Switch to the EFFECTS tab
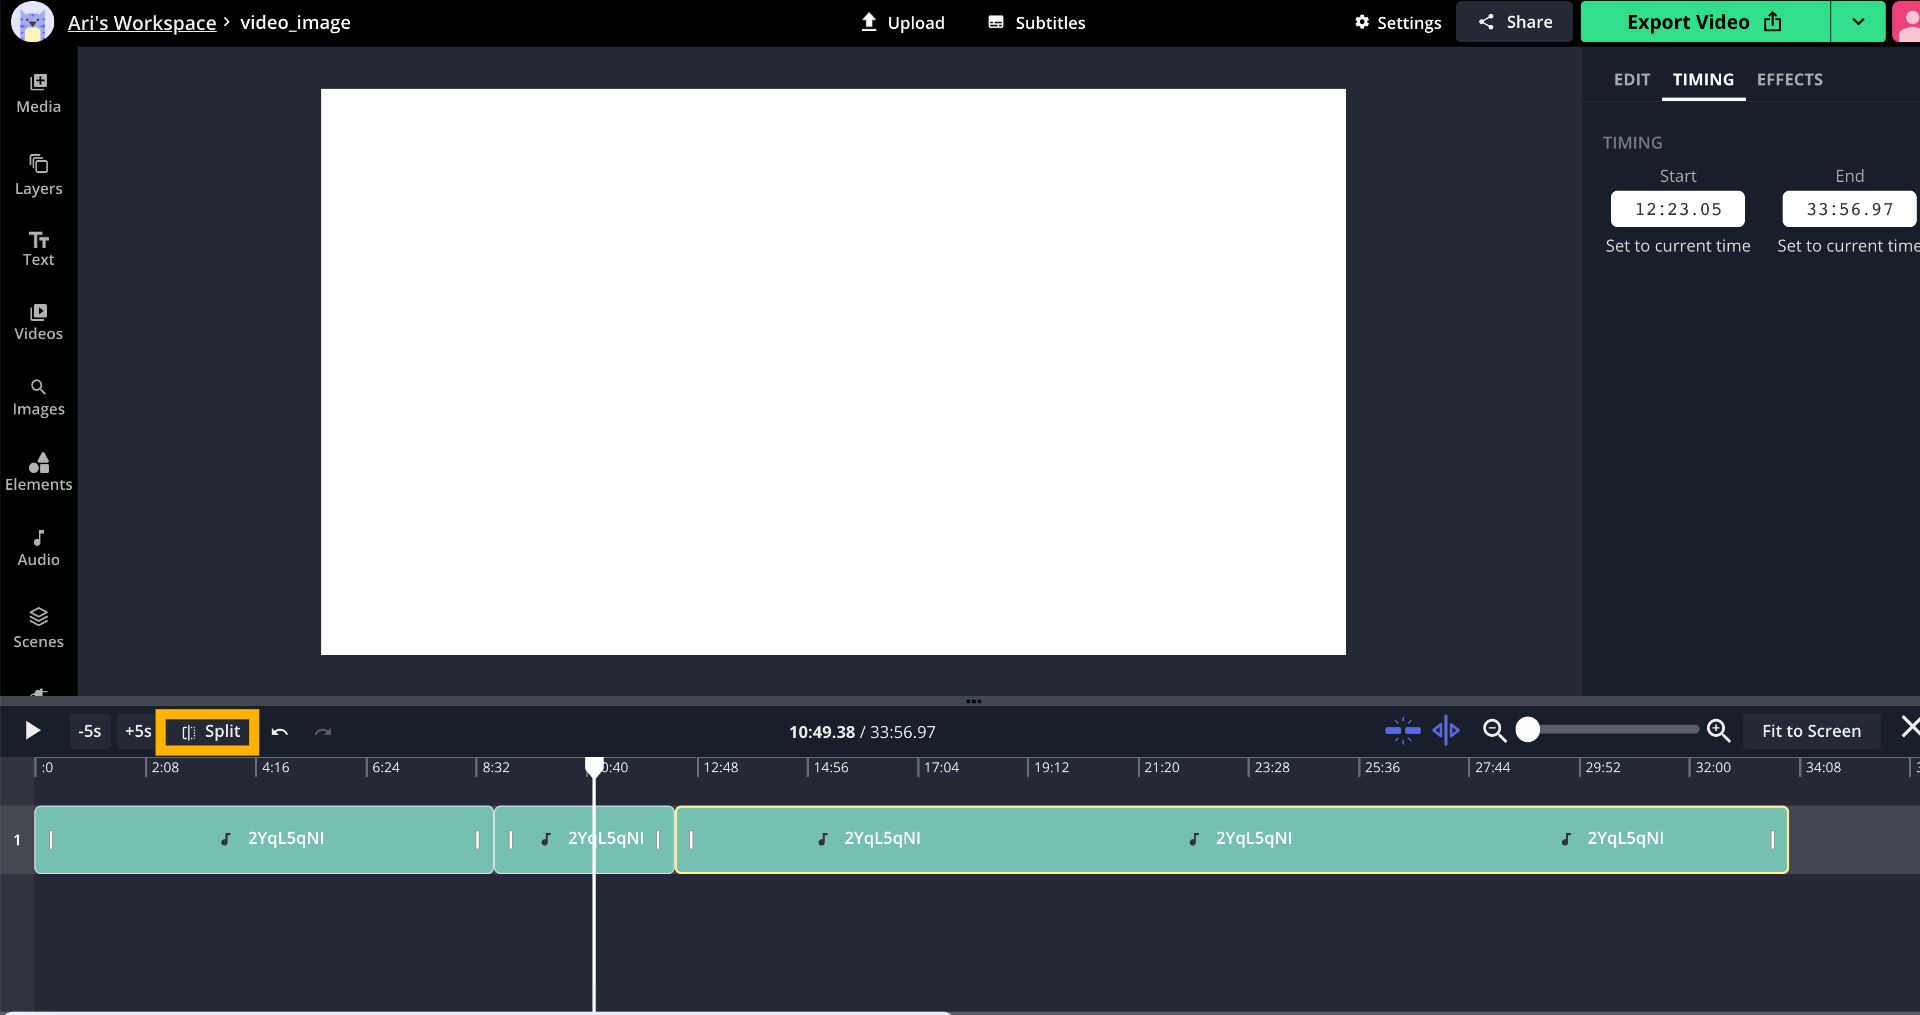The width and height of the screenshot is (1920, 1015). point(1789,80)
